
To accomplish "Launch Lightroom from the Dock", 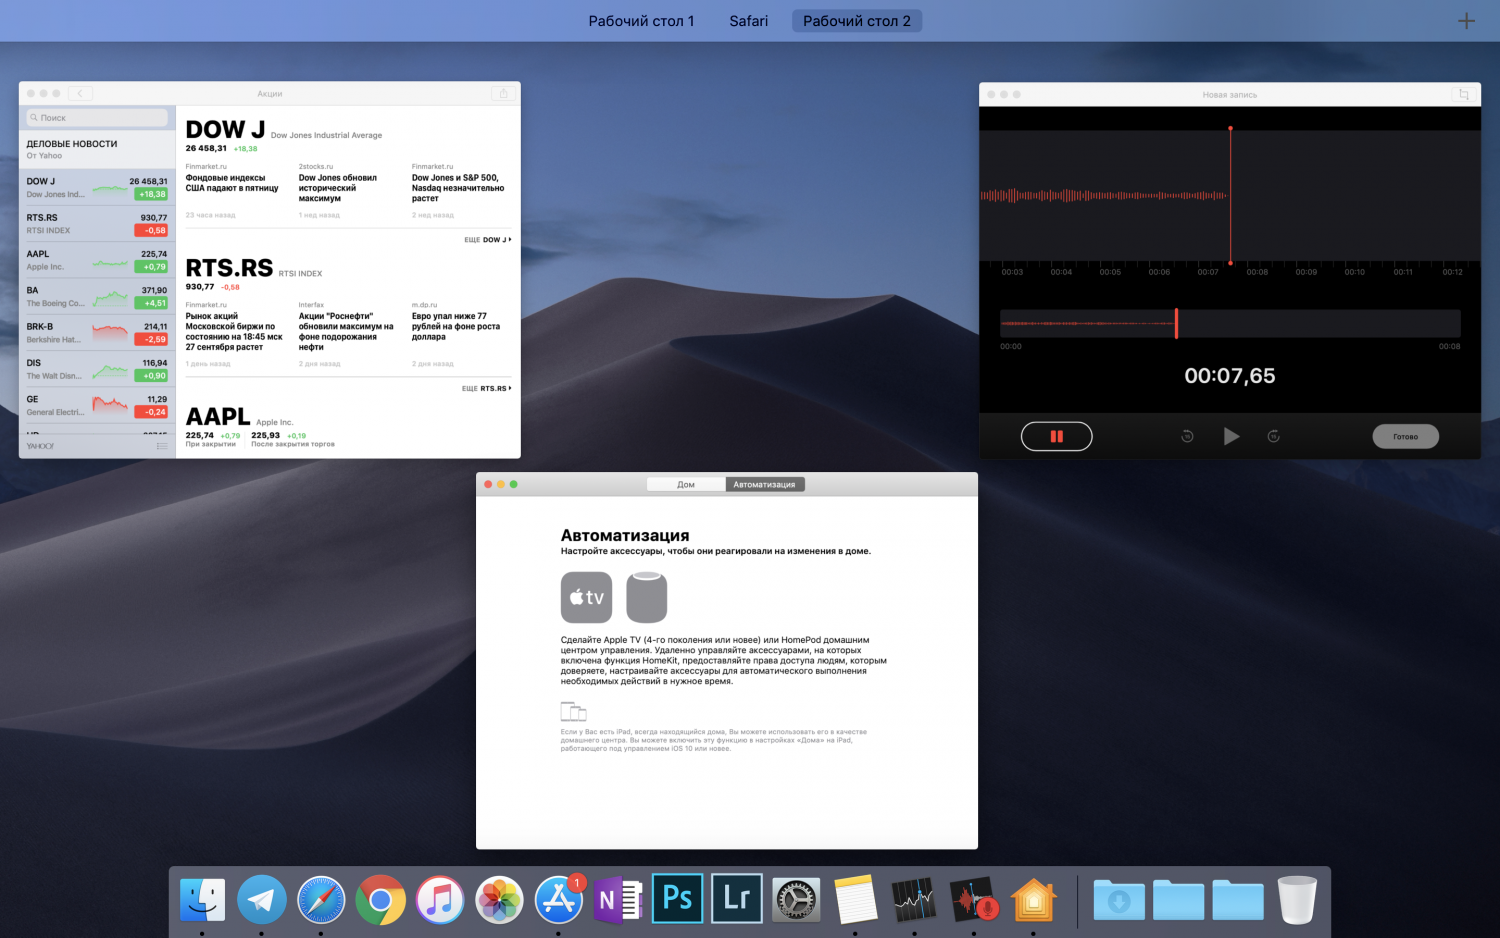I will click(737, 898).
